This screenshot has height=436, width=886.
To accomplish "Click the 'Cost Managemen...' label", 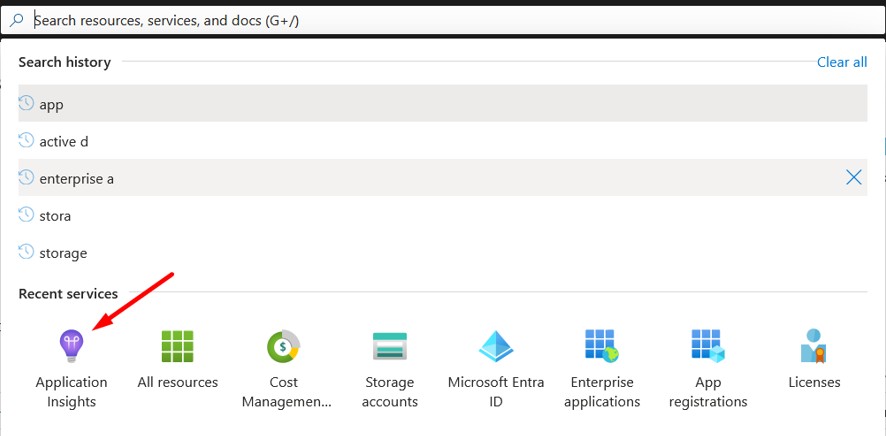I will [284, 392].
